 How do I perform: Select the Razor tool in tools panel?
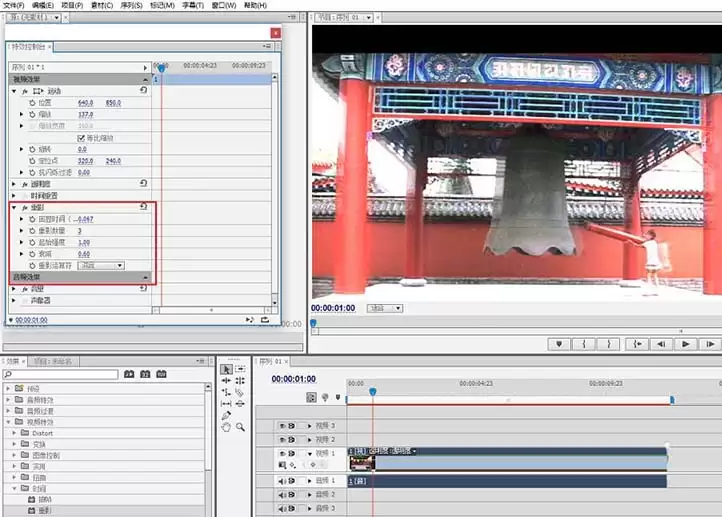240,392
